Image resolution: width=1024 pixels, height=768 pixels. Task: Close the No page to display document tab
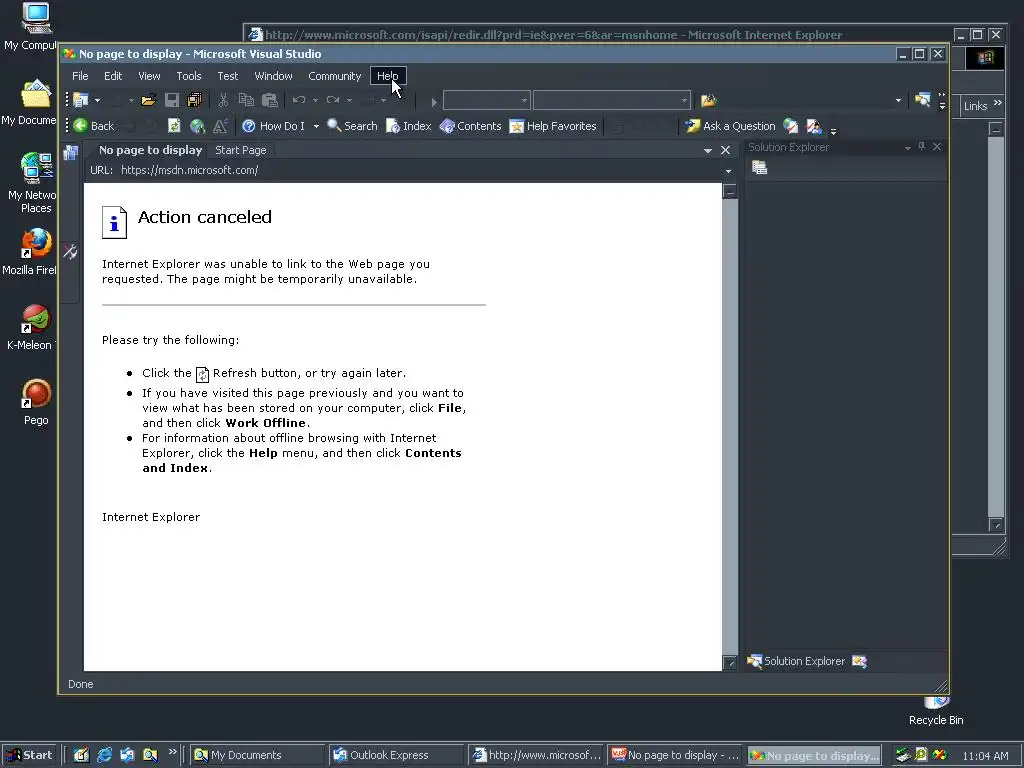[725, 150]
